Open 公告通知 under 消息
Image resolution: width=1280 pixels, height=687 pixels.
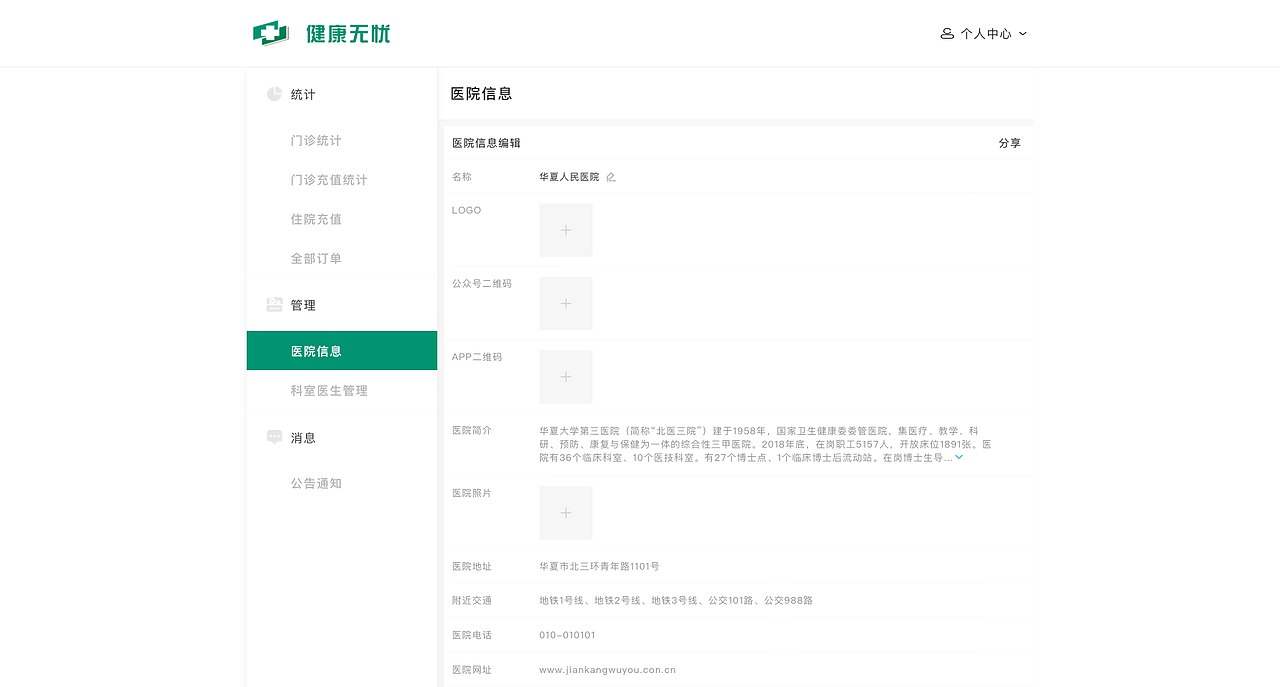(315, 483)
